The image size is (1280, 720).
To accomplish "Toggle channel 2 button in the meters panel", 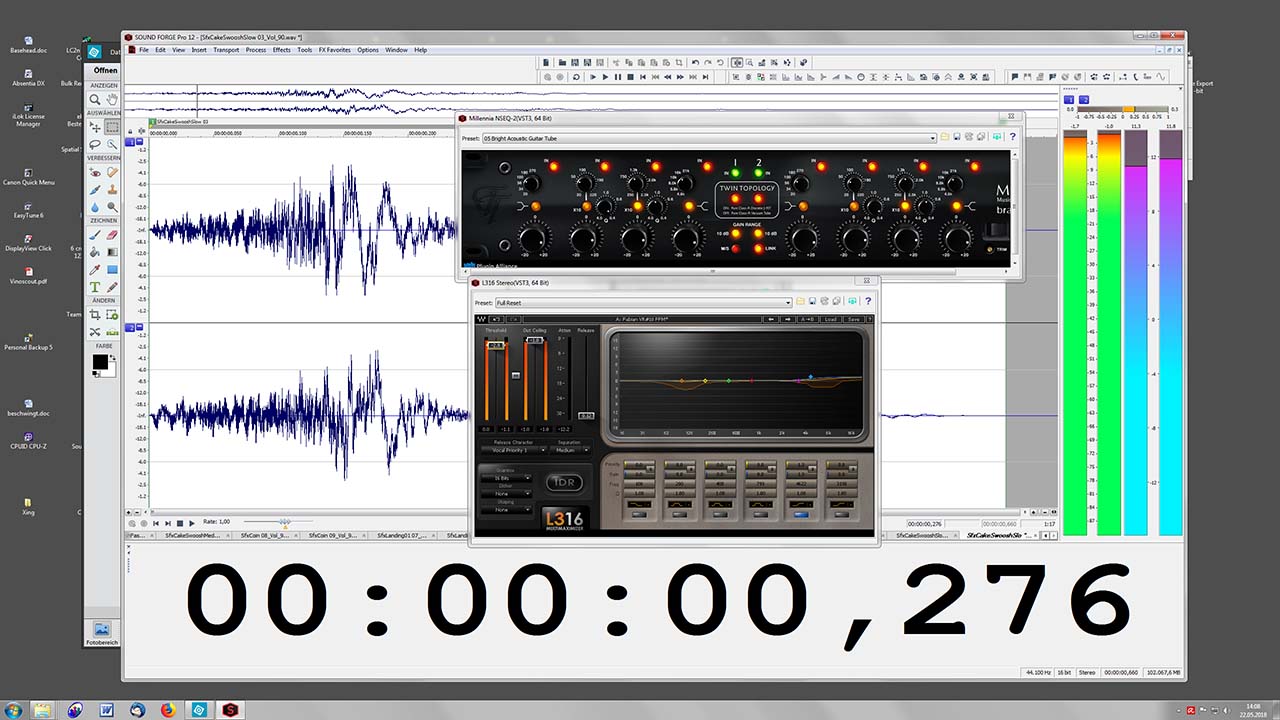I will point(1083,100).
